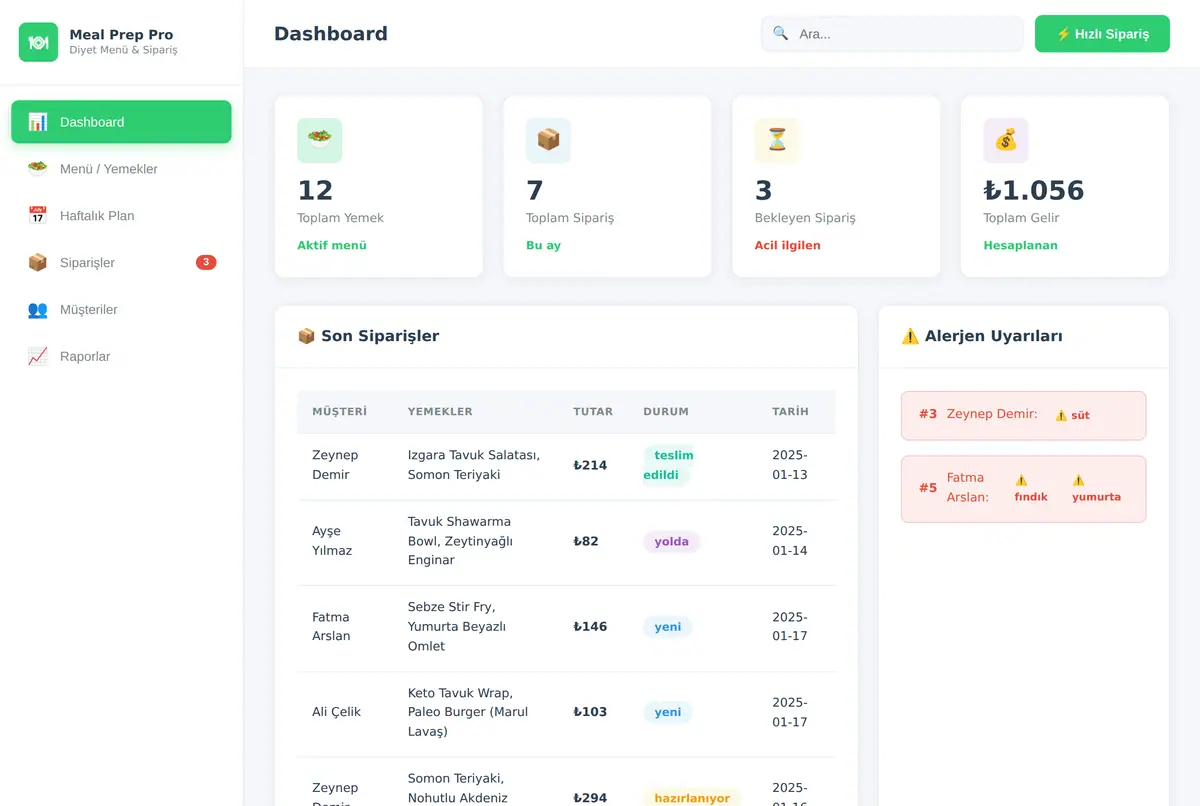Click the magnifier icon in the search box
The height and width of the screenshot is (806, 1200).
781,33
